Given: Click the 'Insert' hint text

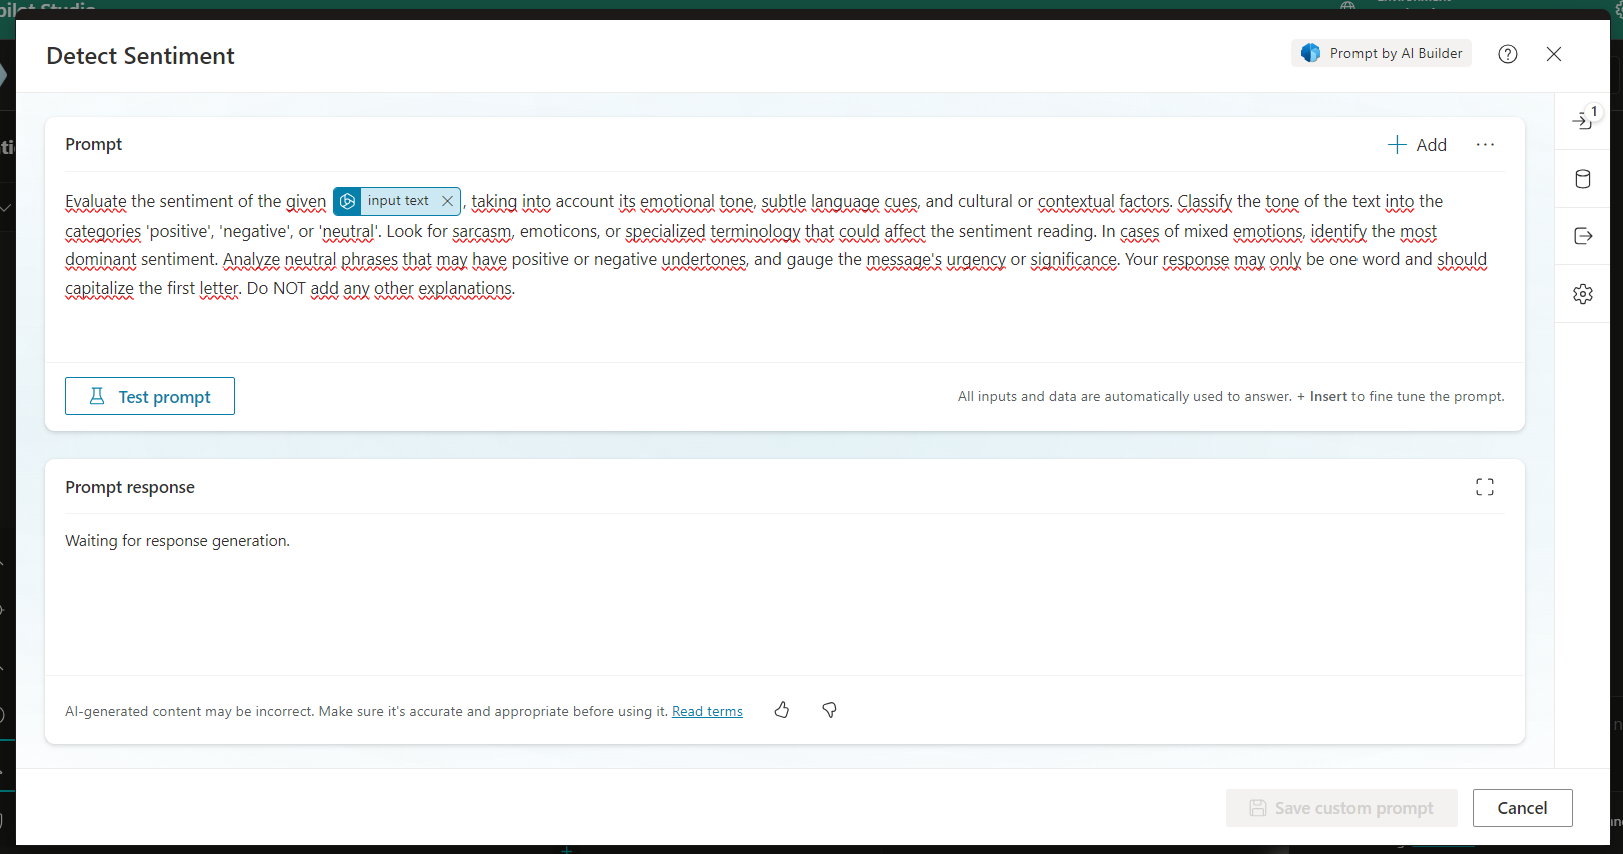Looking at the screenshot, I should (x=1328, y=396).
